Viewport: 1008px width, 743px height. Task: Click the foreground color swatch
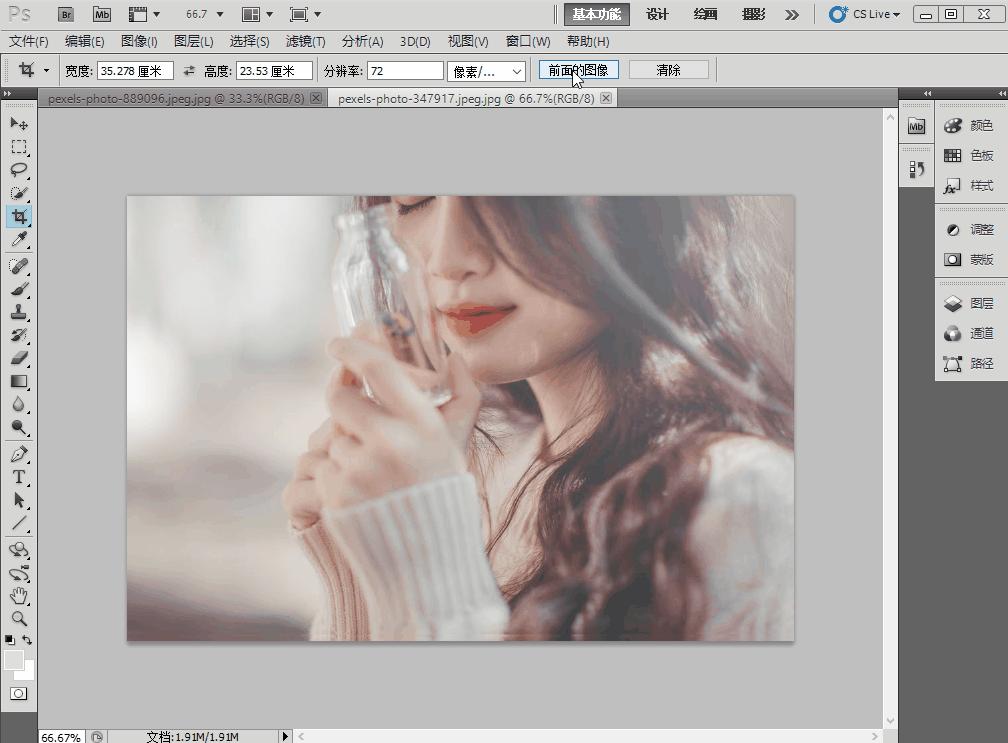point(13,660)
